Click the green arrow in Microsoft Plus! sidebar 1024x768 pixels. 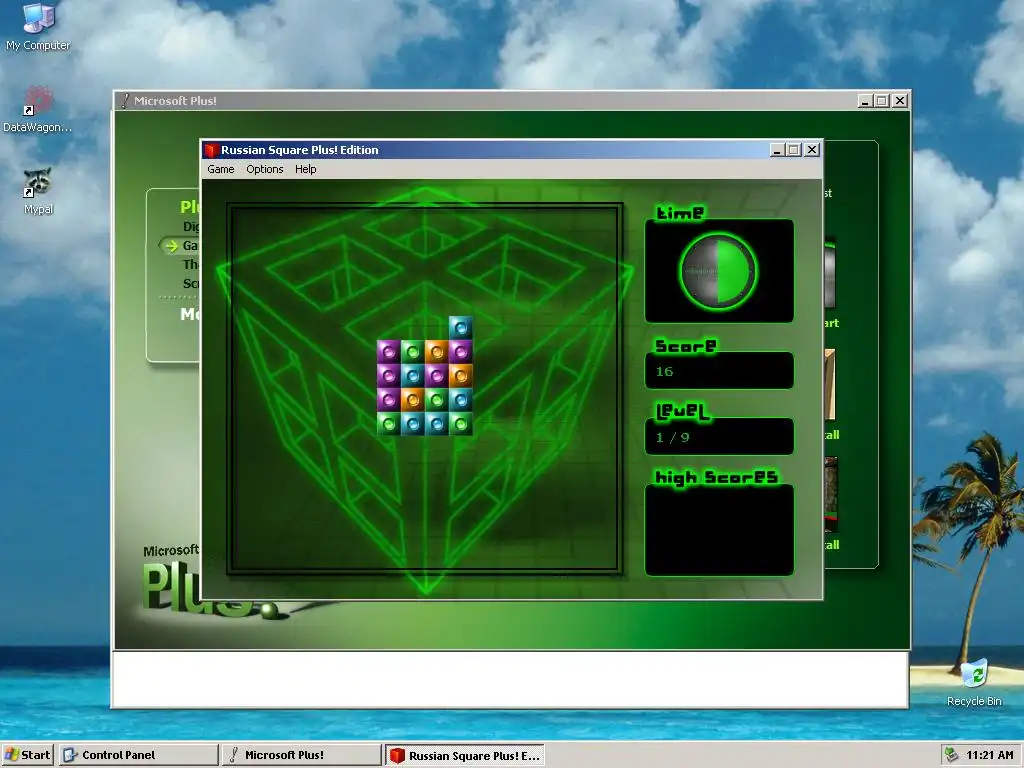click(171, 246)
